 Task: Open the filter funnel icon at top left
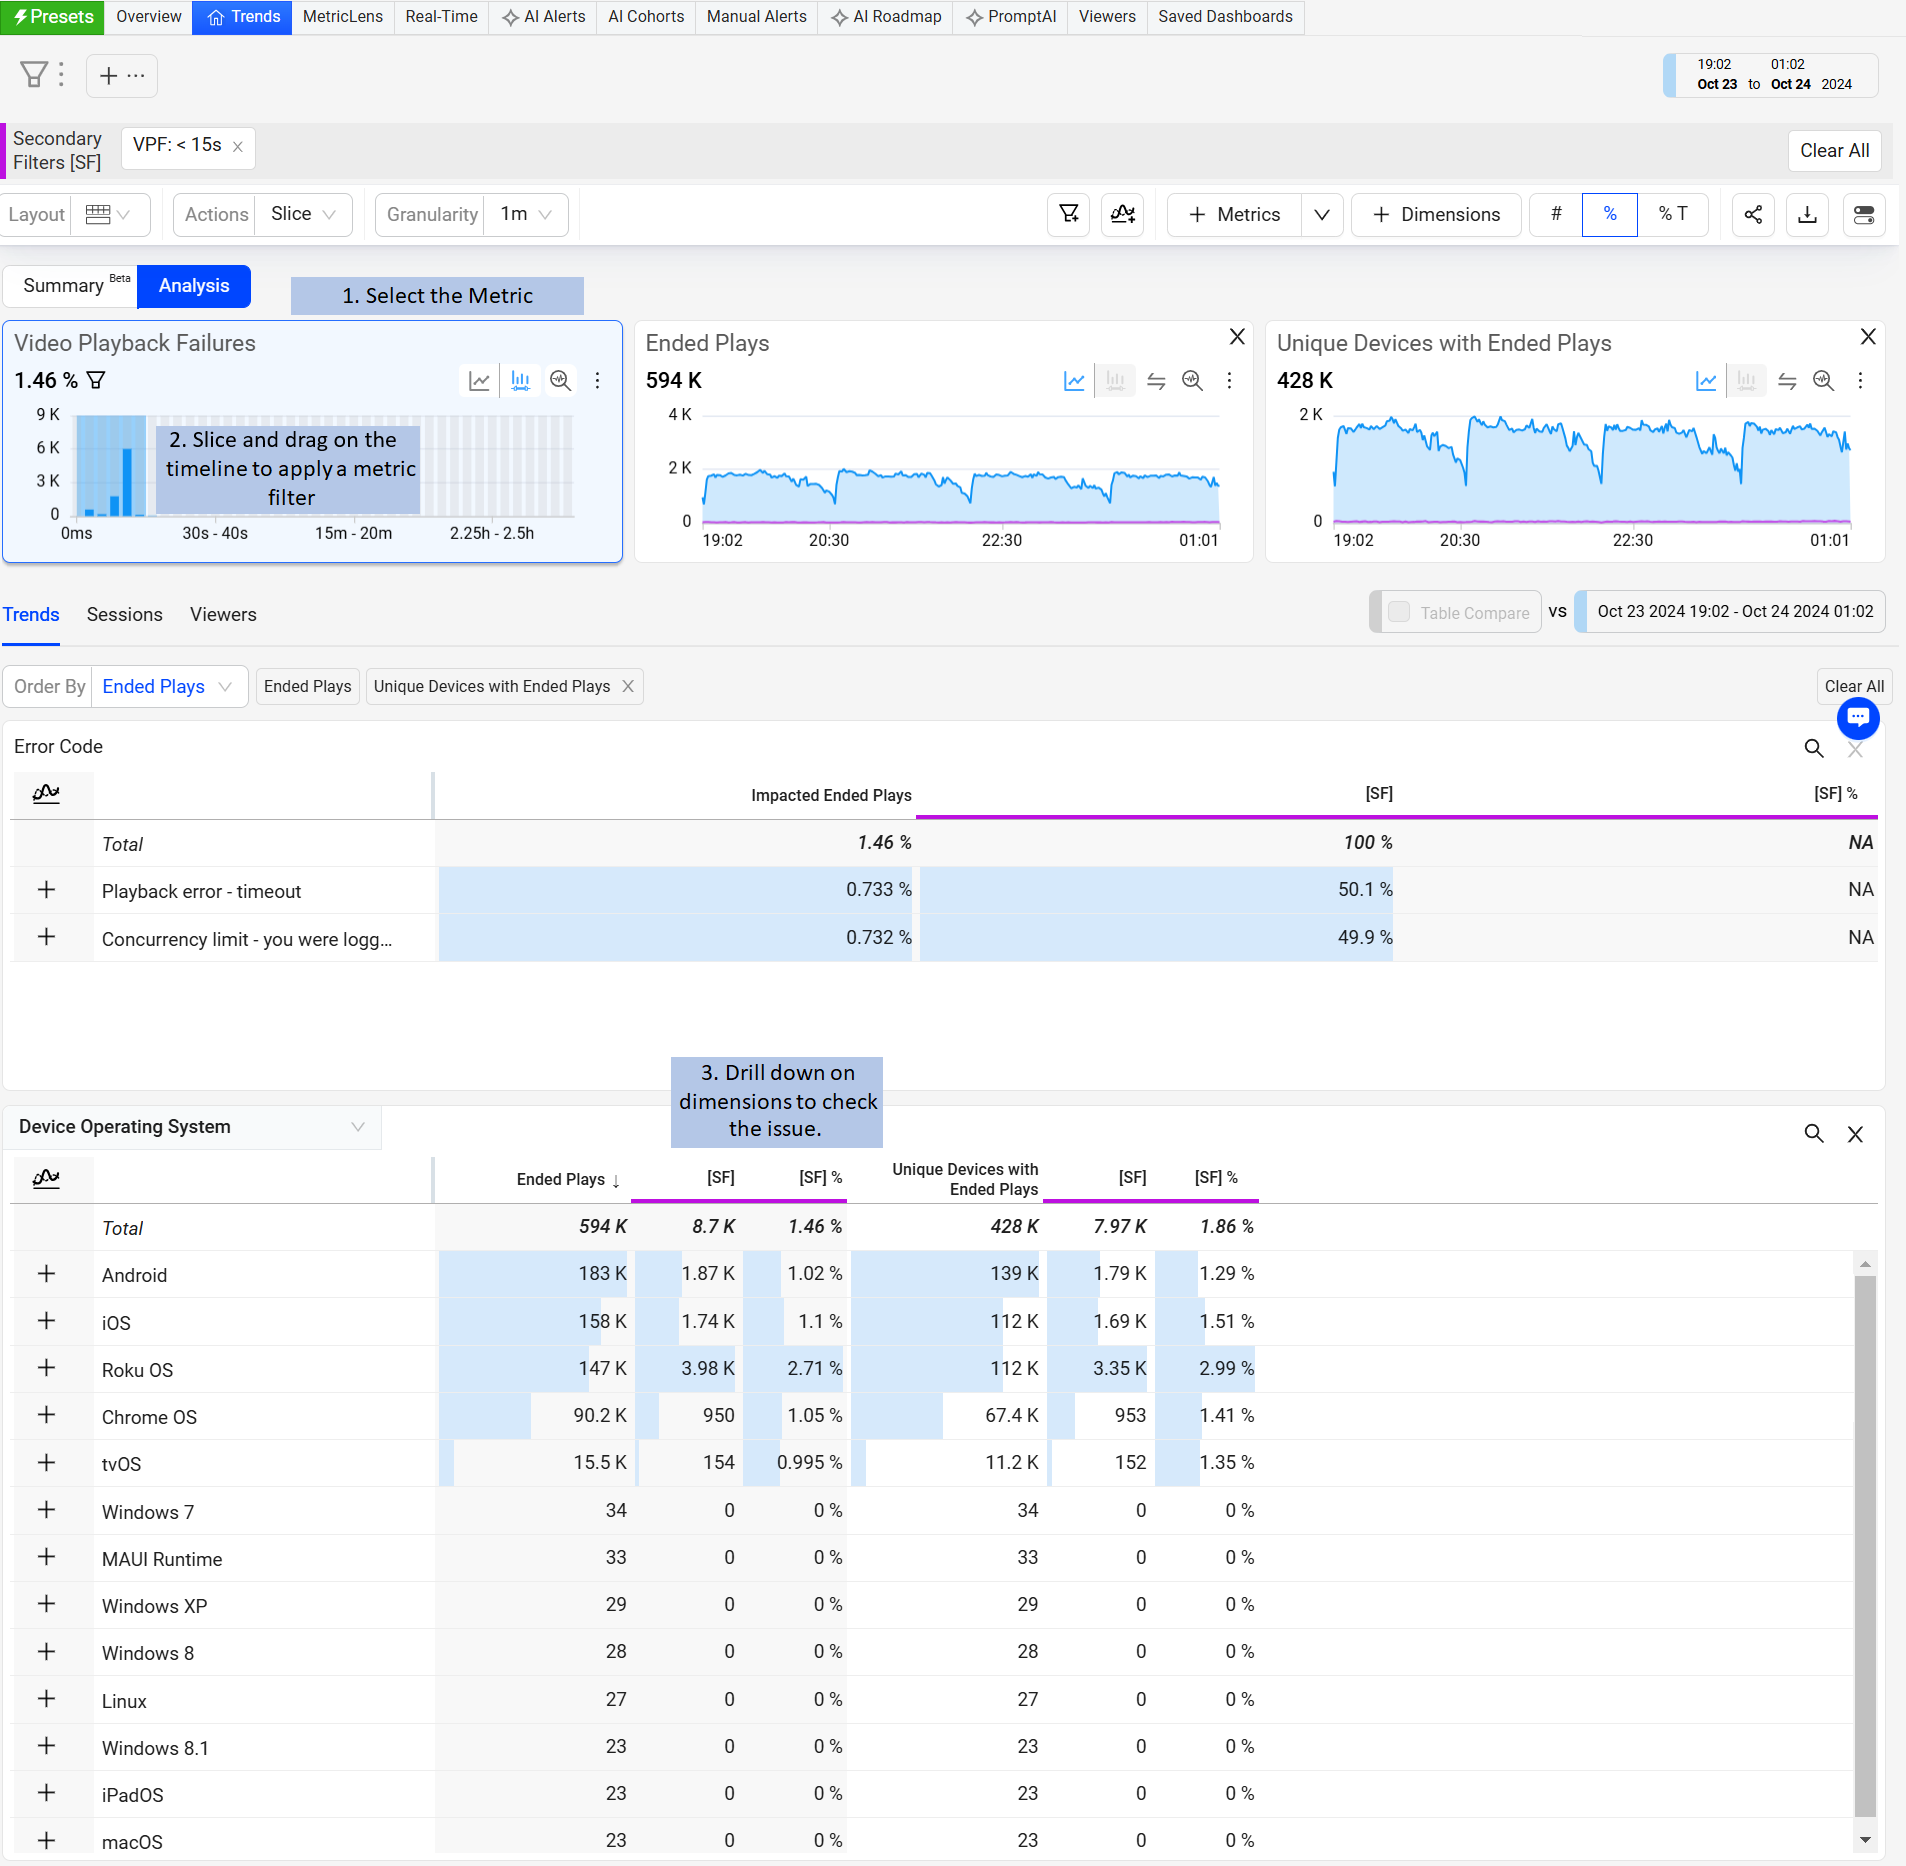coord(34,75)
